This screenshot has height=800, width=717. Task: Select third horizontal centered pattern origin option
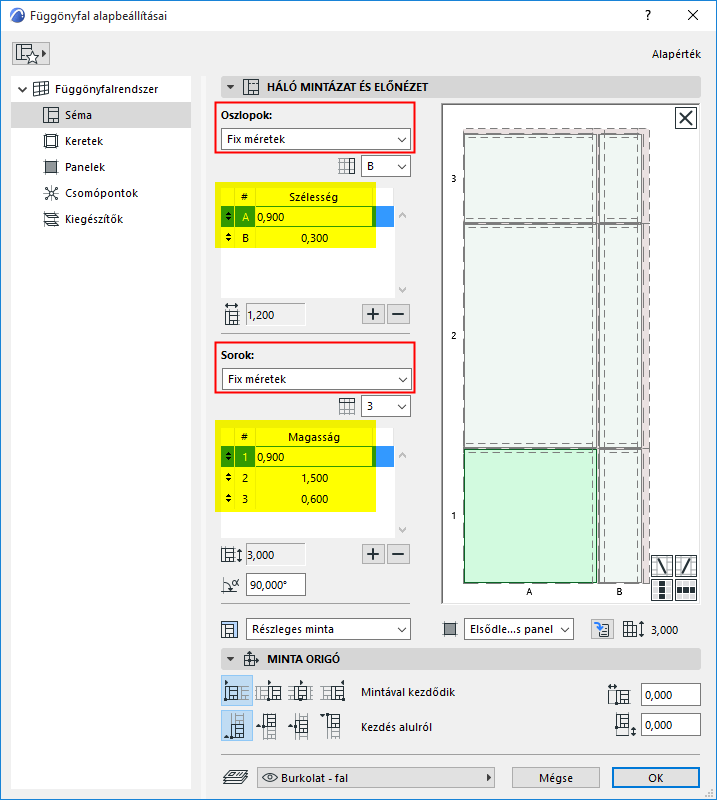pos(301,692)
